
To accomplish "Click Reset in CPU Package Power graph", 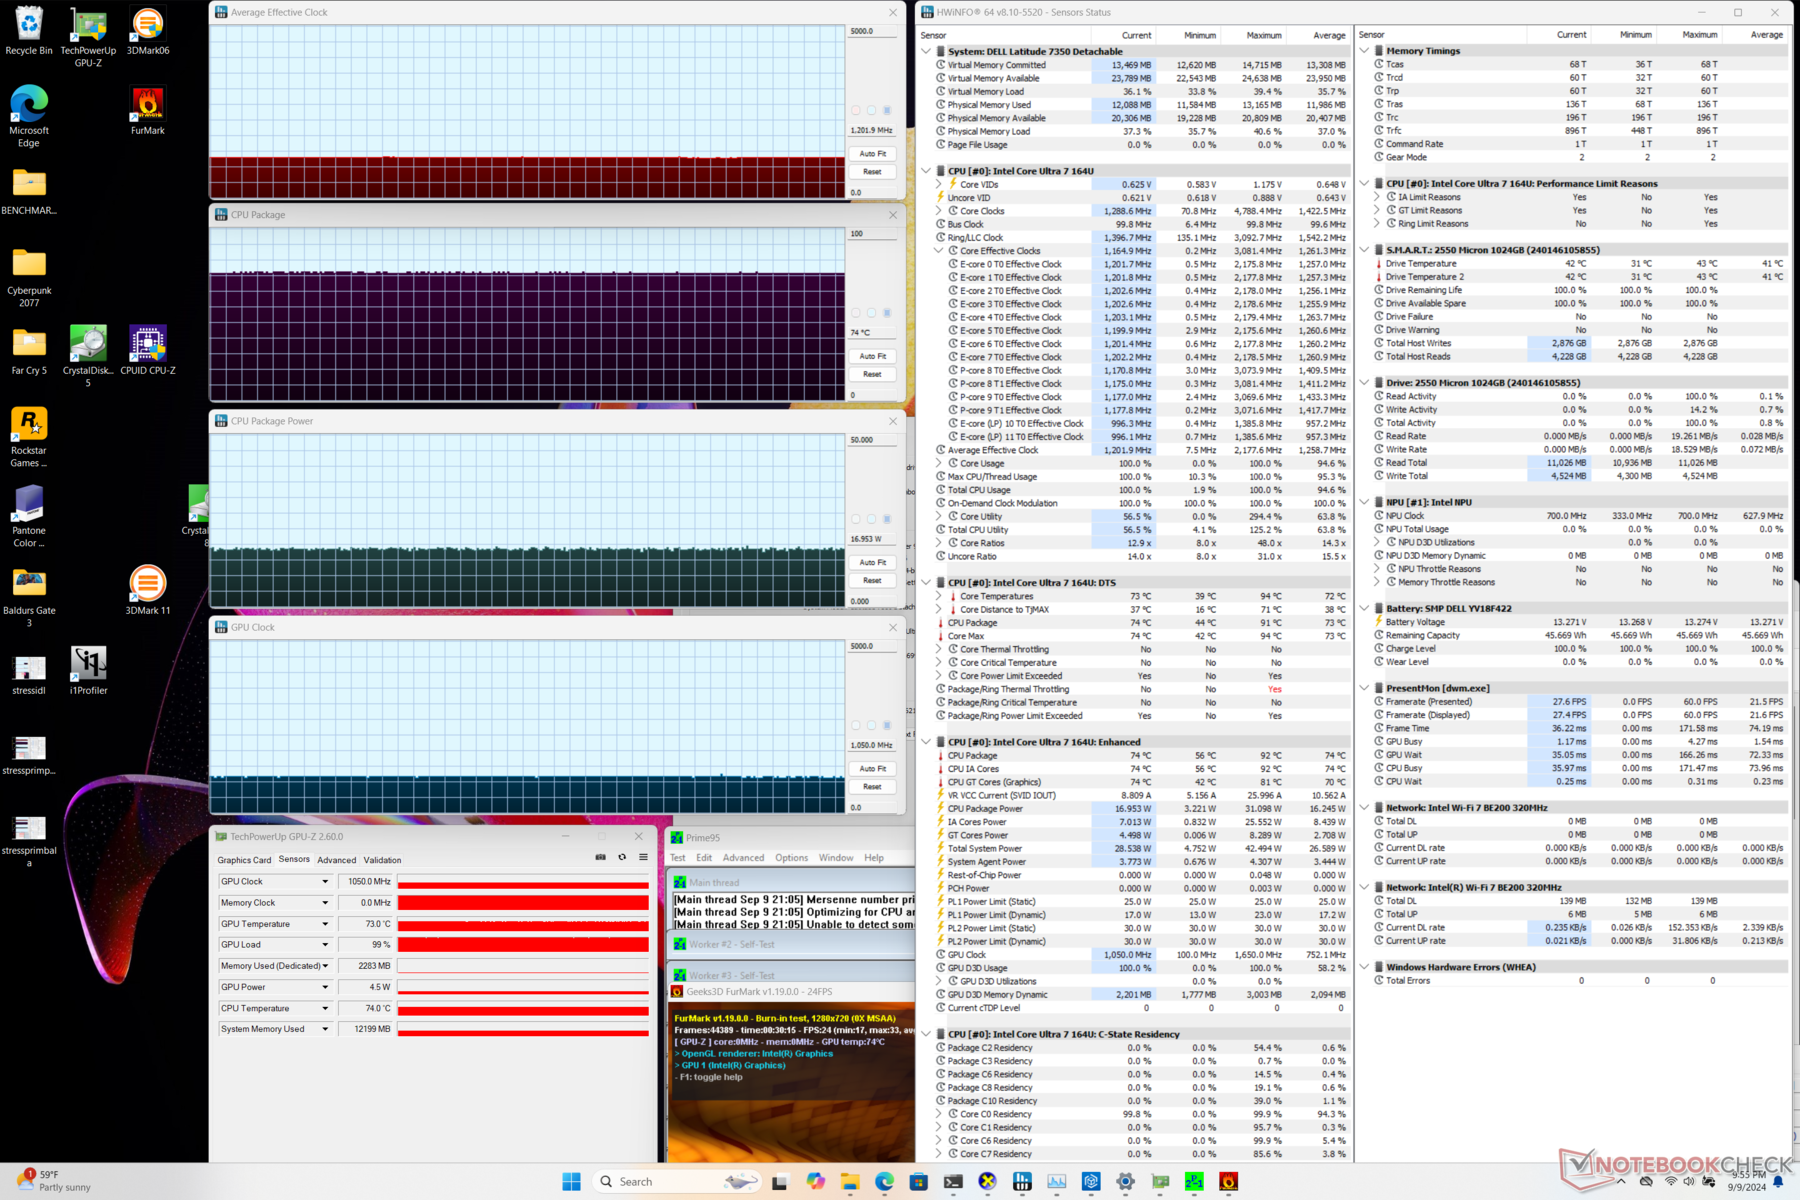I will click(x=873, y=580).
